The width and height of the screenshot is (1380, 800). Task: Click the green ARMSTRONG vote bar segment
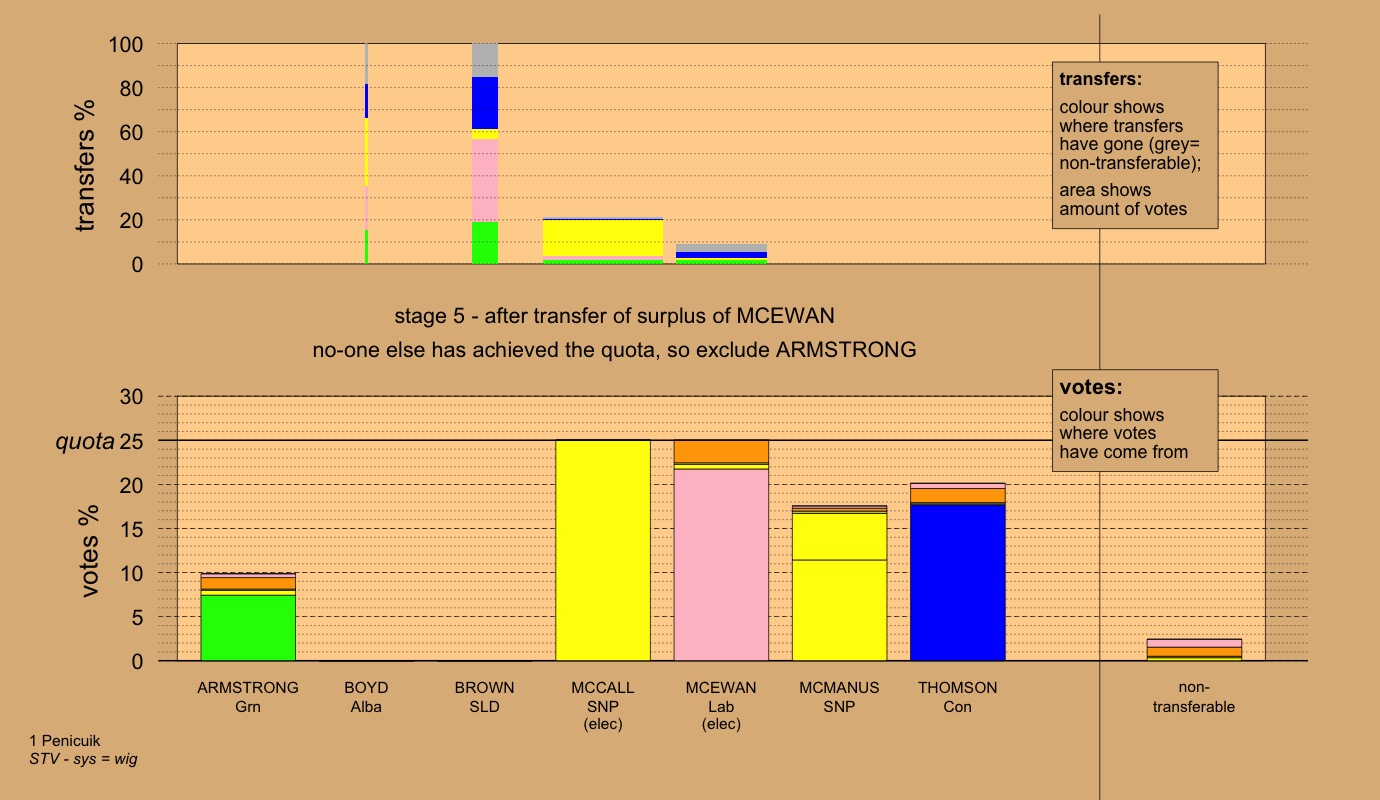pyautogui.click(x=248, y=628)
